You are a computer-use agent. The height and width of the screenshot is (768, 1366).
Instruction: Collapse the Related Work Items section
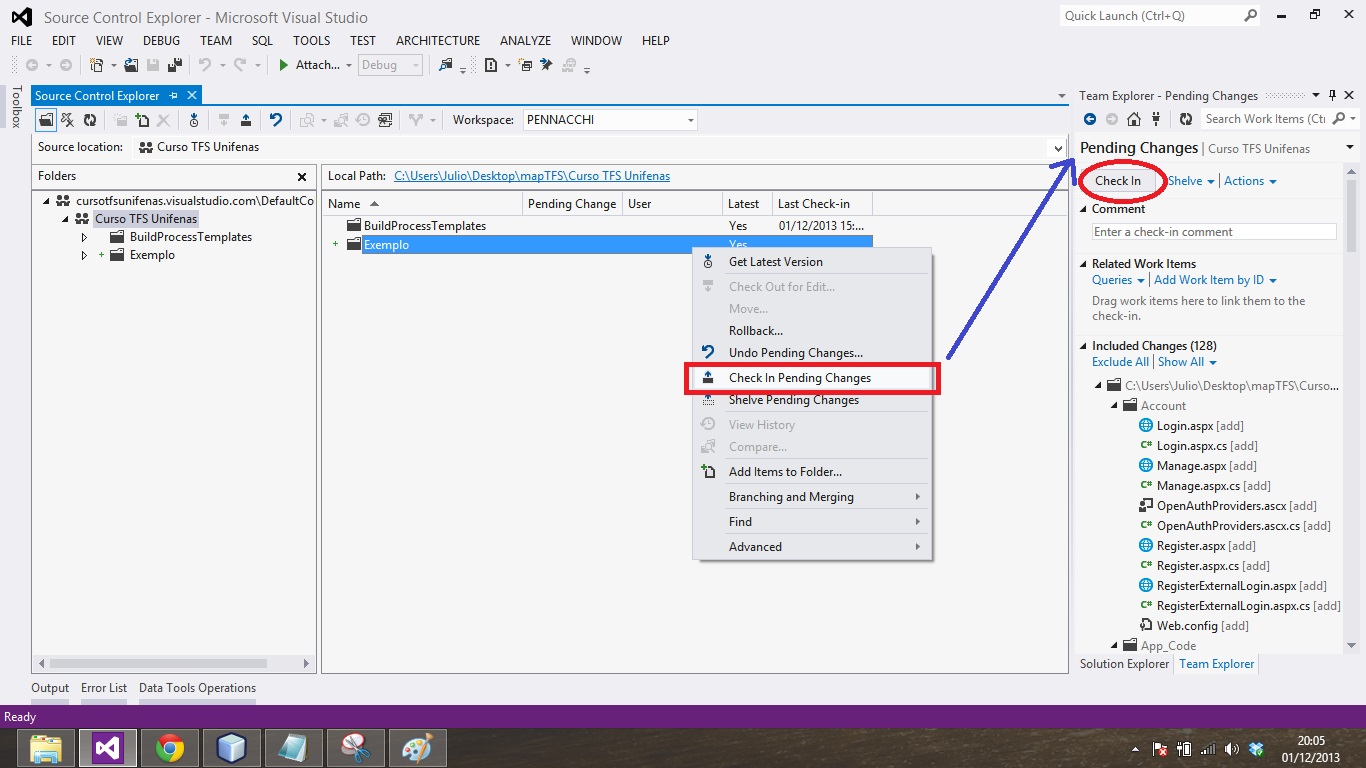click(1083, 264)
